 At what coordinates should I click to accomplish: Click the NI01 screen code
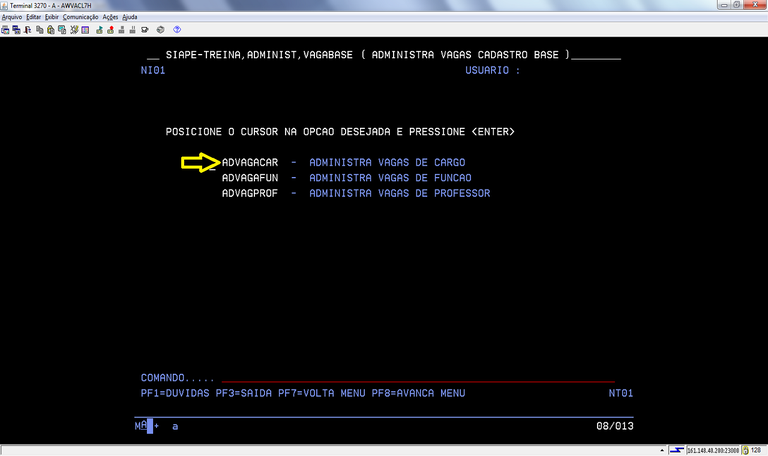(x=153, y=71)
